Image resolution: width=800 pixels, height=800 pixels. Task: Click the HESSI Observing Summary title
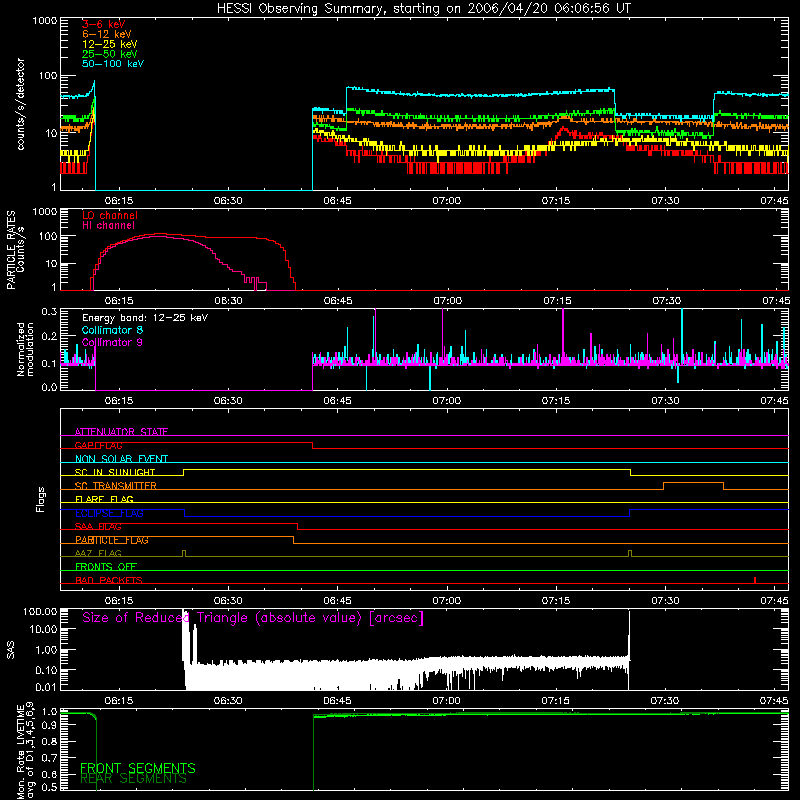pyautogui.click(x=424, y=9)
